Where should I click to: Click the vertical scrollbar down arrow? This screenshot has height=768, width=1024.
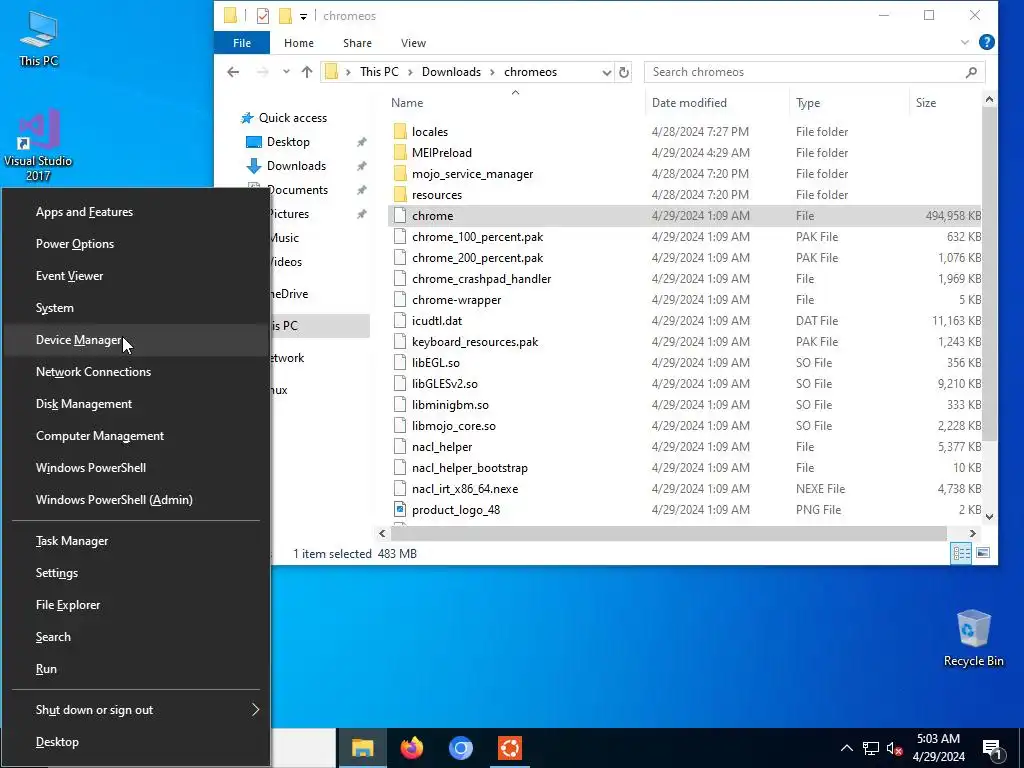click(989, 517)
